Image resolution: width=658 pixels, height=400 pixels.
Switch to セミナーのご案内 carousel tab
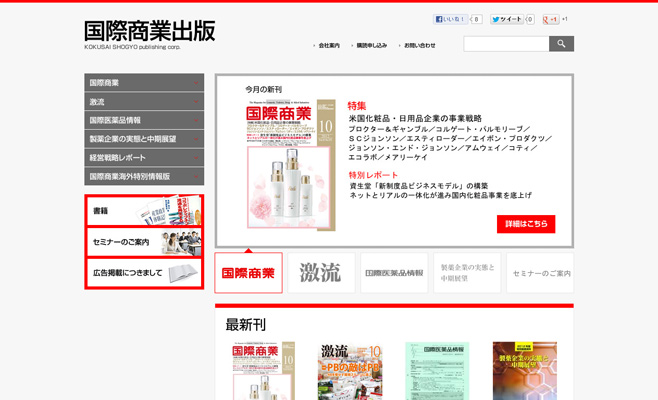point(540,273)
